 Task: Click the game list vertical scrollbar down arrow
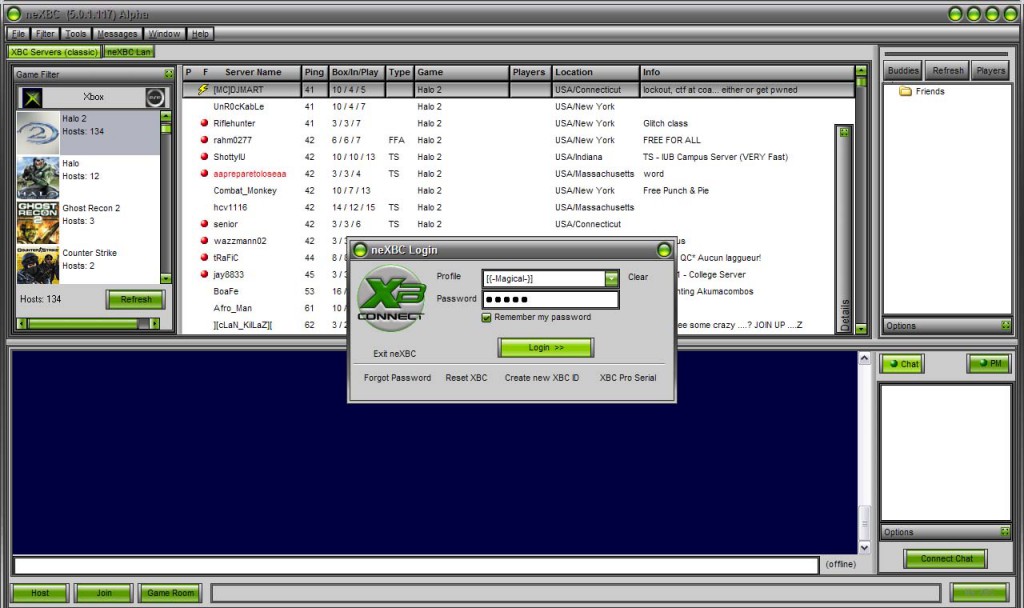[166, 278]
